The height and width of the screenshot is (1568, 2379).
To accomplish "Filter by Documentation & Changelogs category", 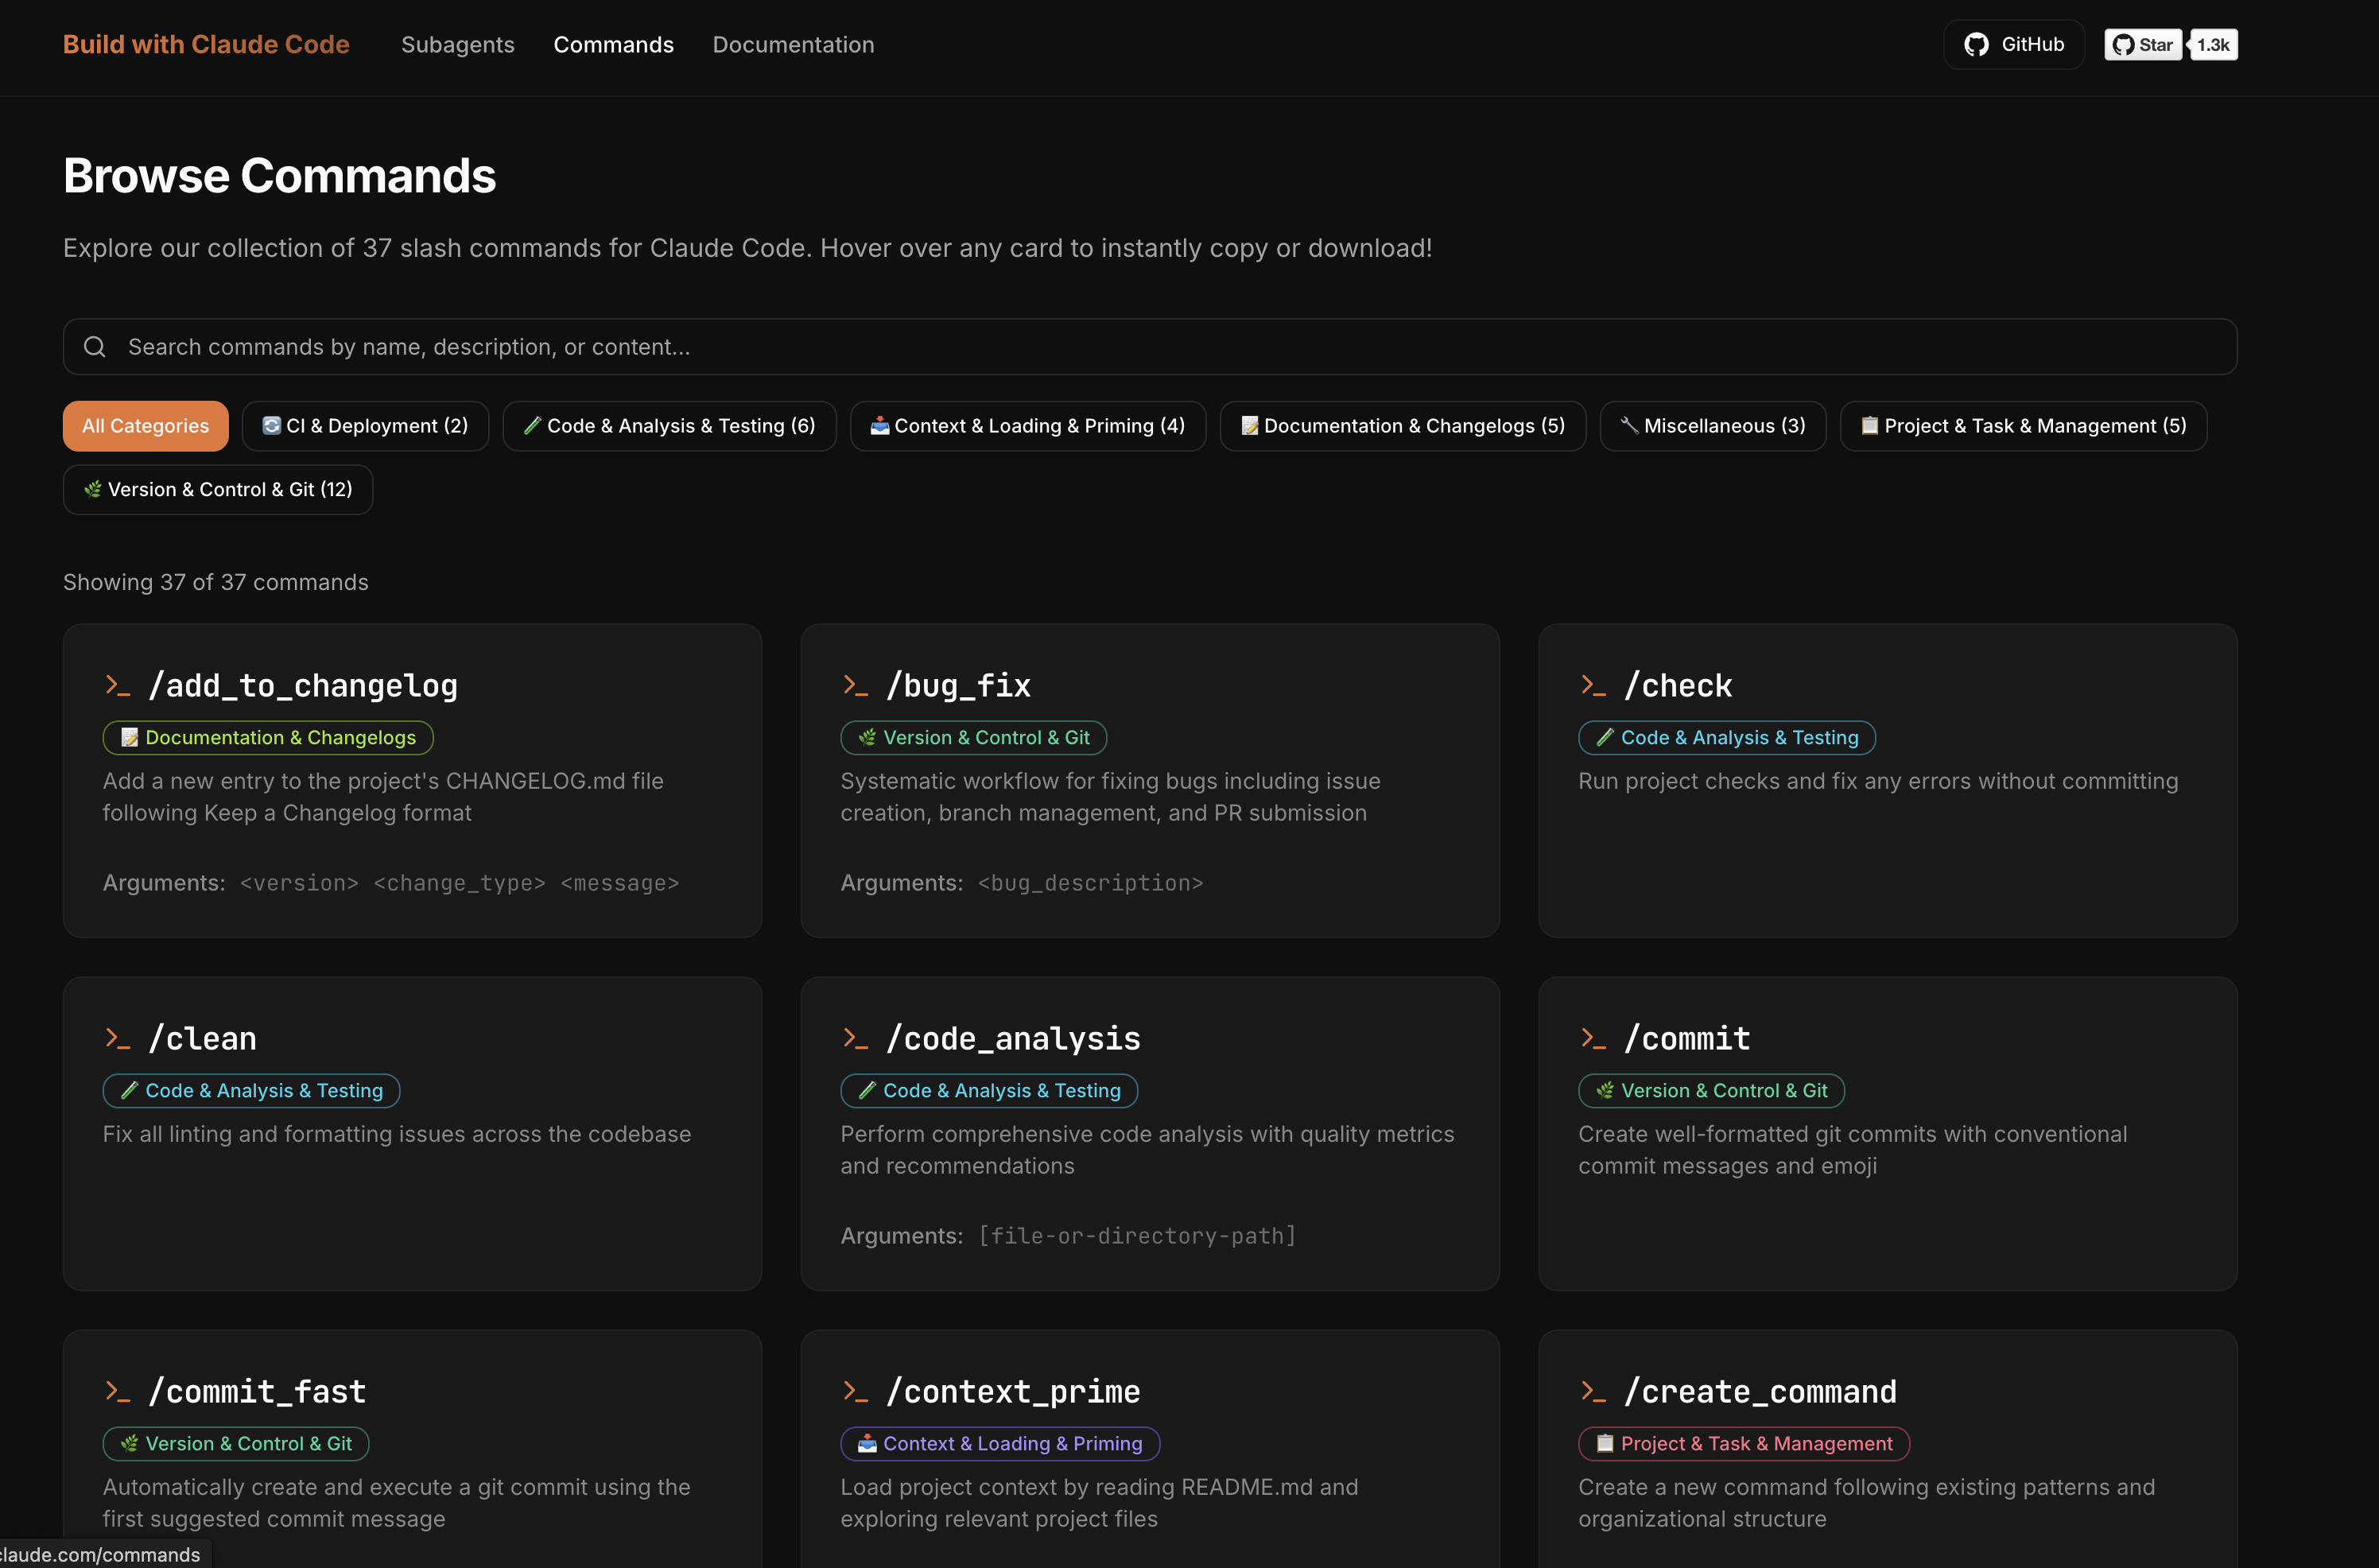I will pos(1402,426).
